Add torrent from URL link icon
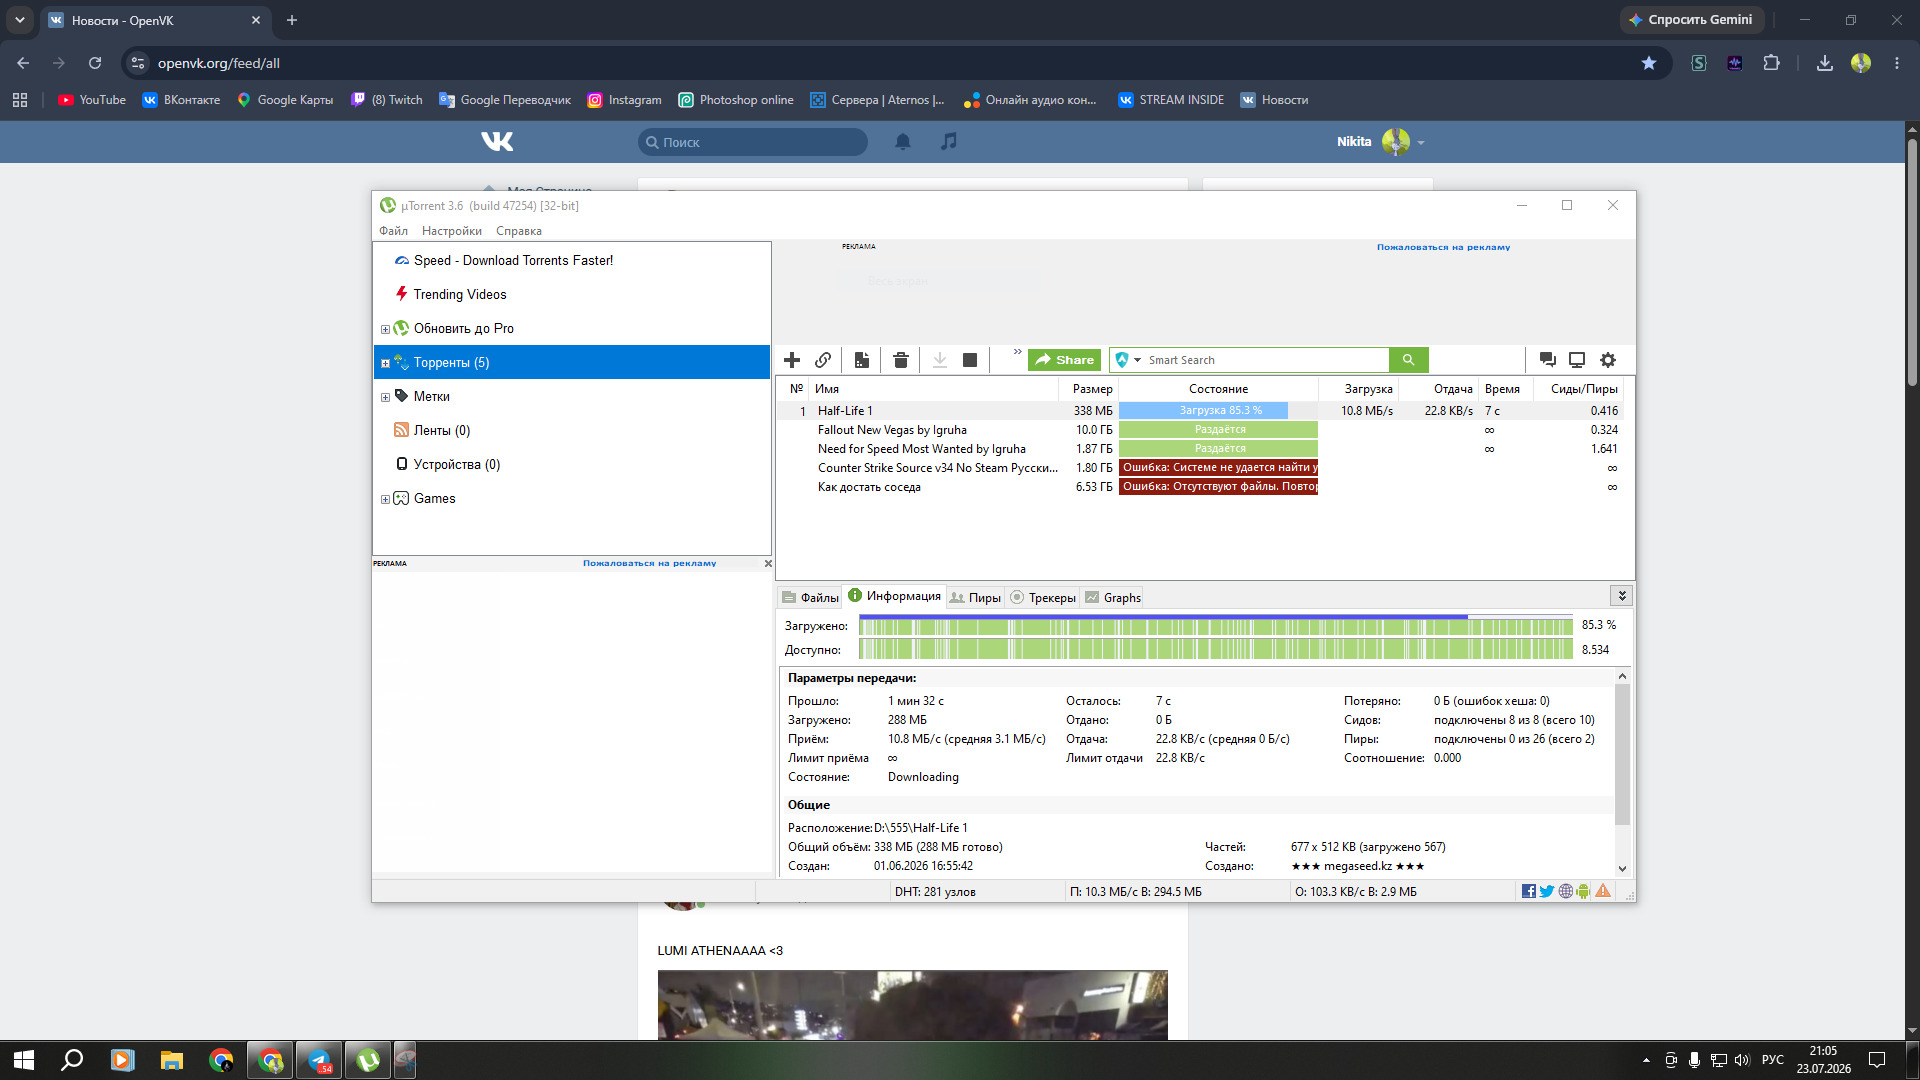 (x=823, y=360)
